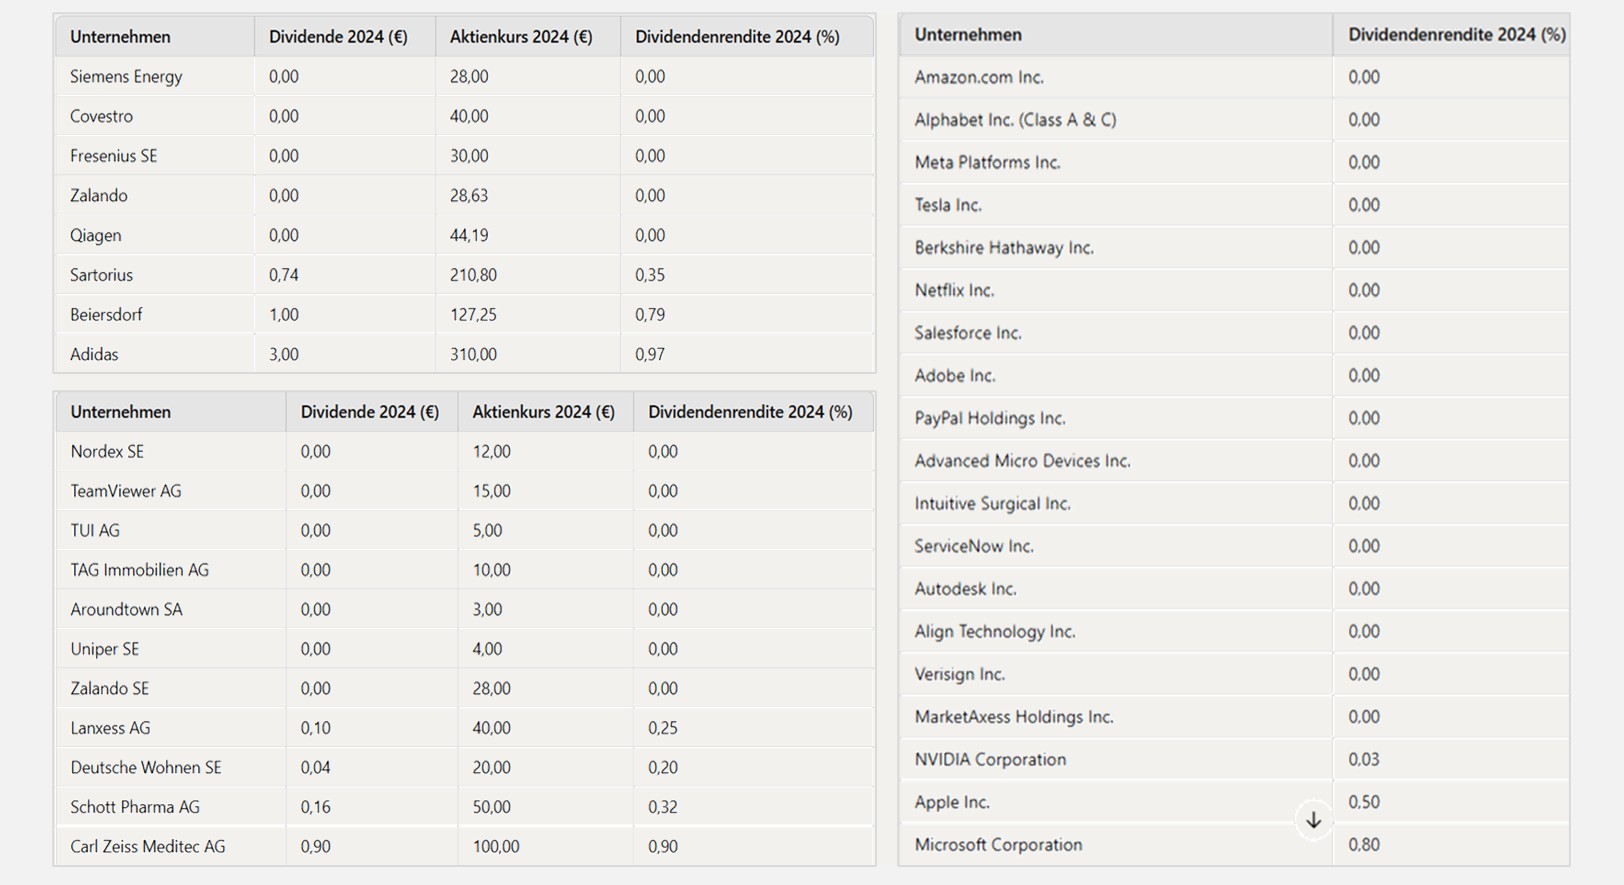Select Beiersdorf dividend yield 0,79

coord(650,314)
